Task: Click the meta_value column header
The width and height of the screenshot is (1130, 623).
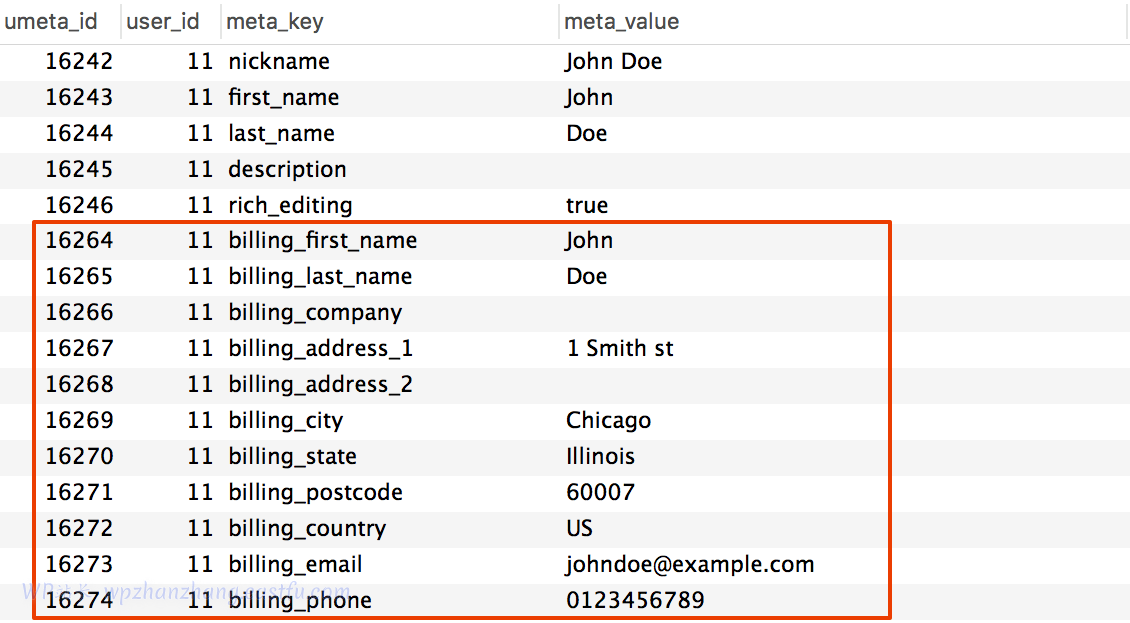Action: [621, 21]
